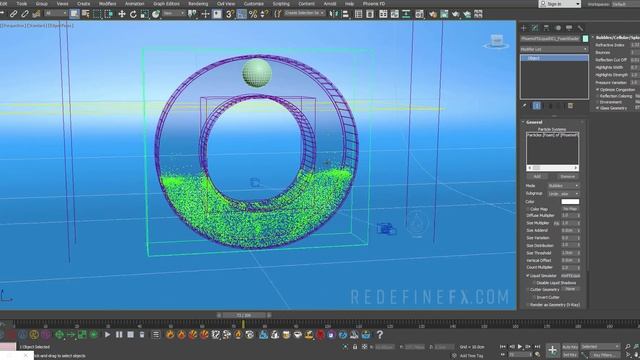640x360 pixels.
Task: Toggle the Invert Cutter checkbox
Action: 533,297
